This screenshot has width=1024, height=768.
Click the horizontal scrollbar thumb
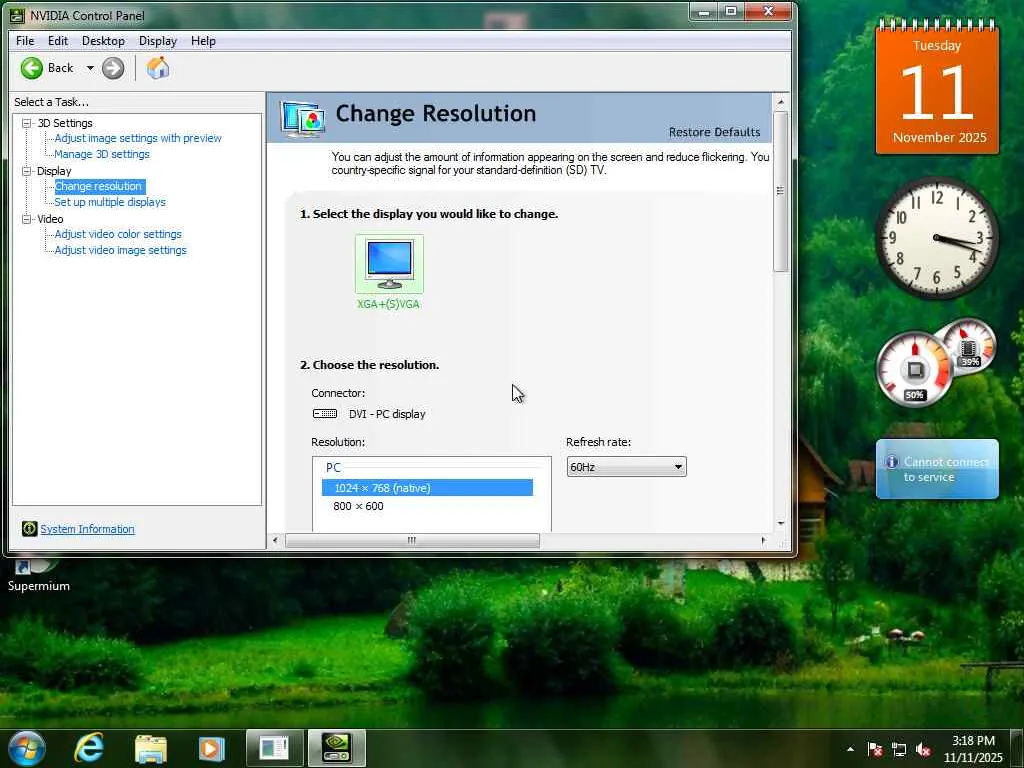(412, 541)
